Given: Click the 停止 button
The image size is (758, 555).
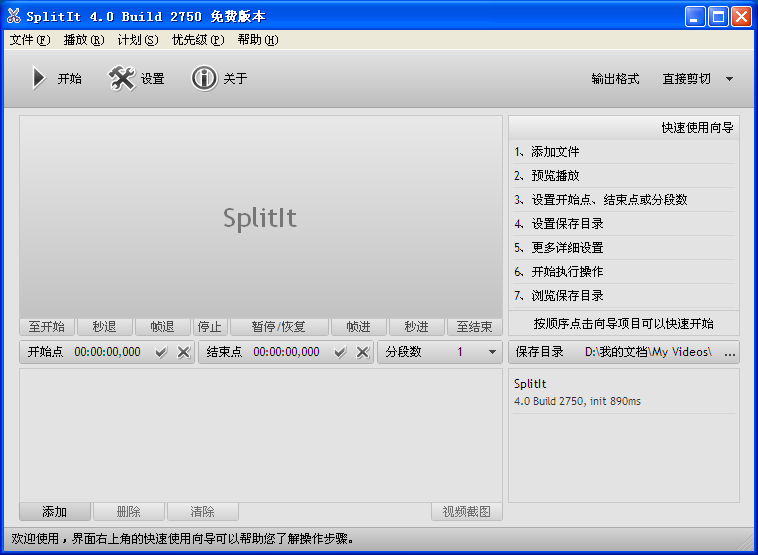Looking at the screenshot, I should (210, 327).
